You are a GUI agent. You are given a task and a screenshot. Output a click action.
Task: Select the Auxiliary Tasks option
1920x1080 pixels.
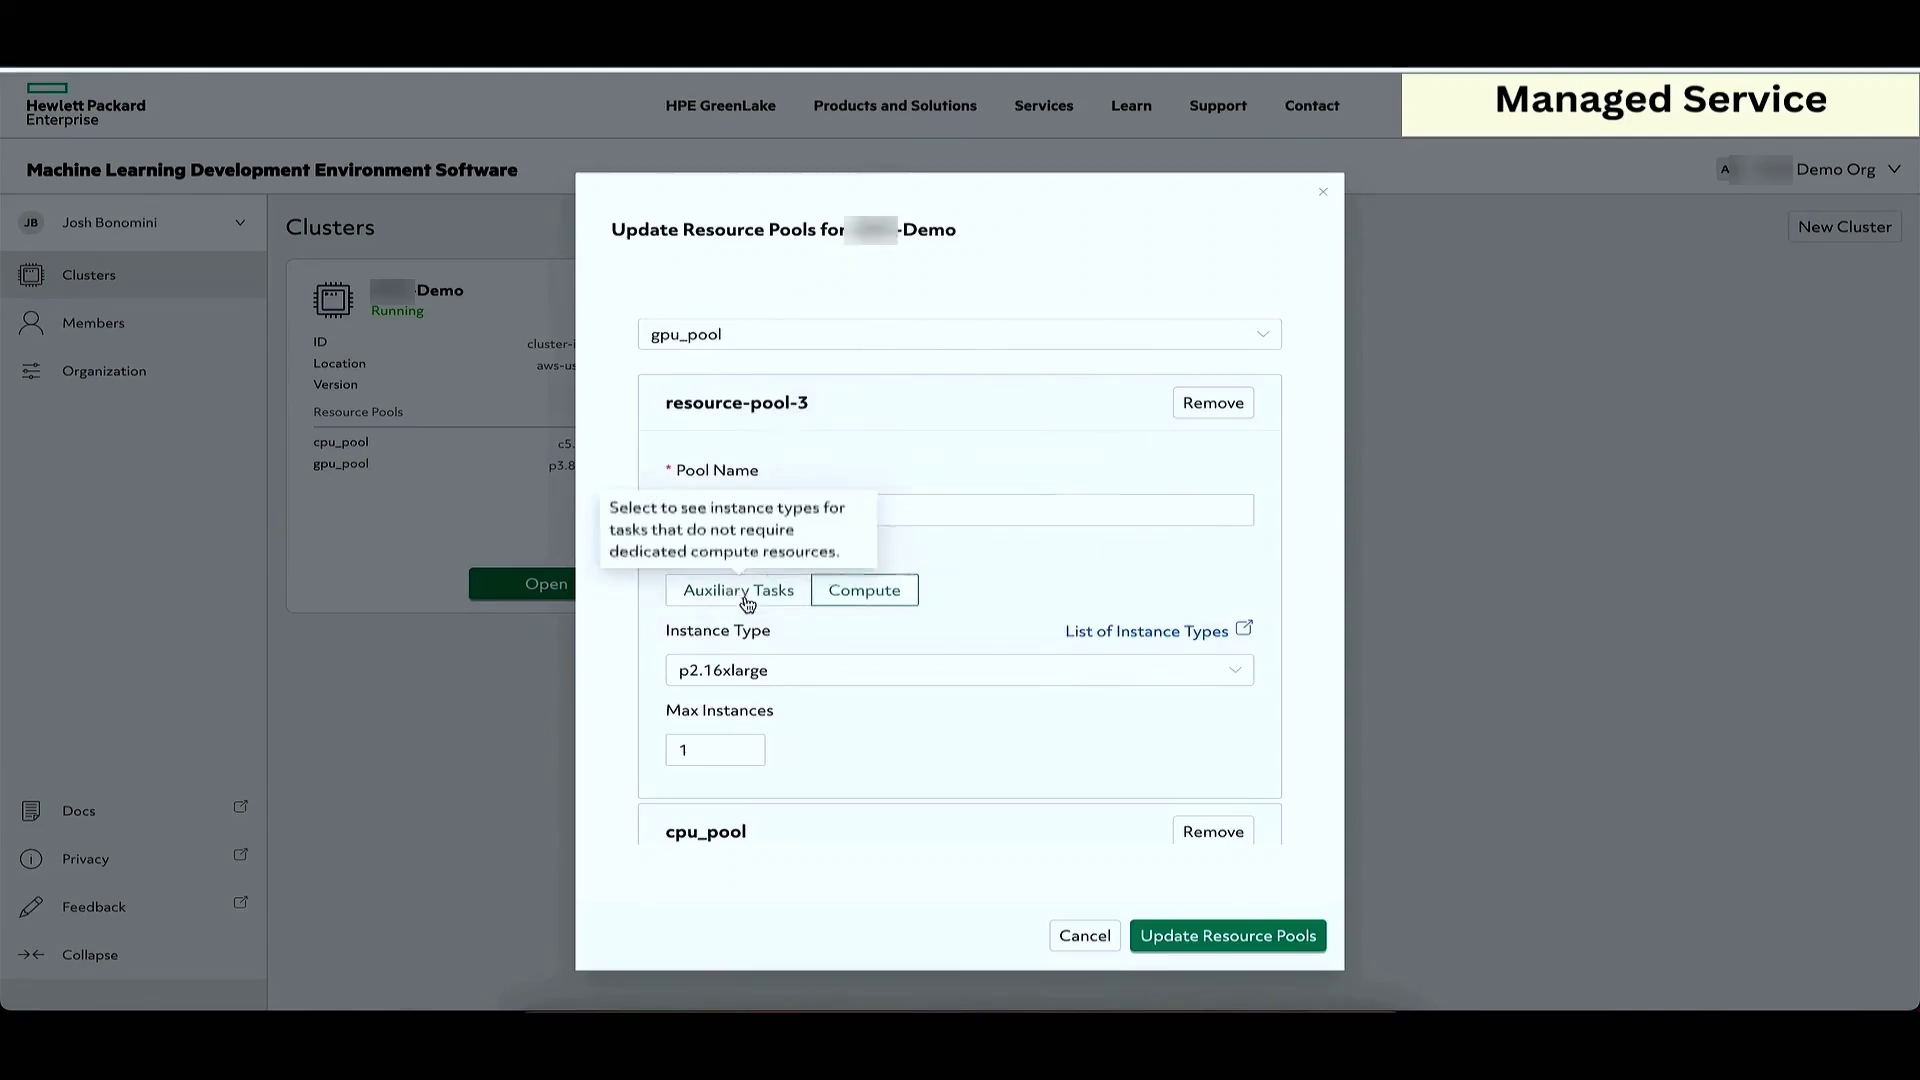click(x=738, y=590)
